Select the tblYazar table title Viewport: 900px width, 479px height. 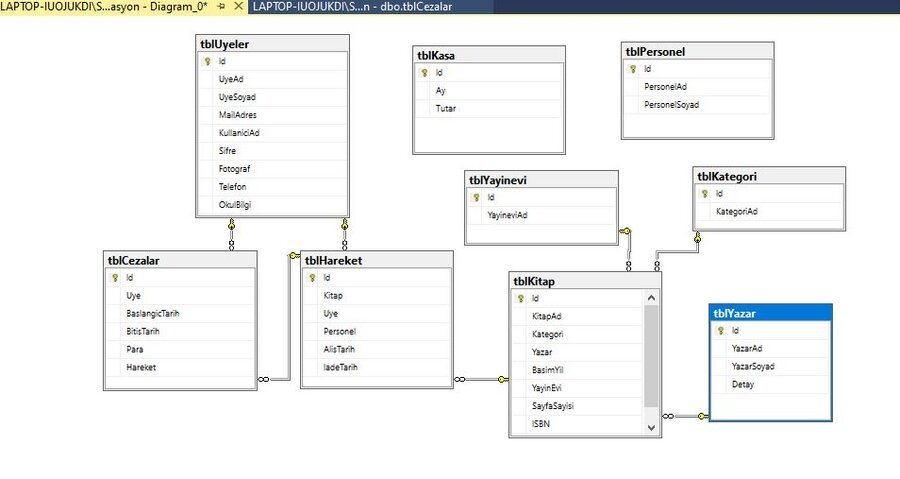click(x=771, y=313)
